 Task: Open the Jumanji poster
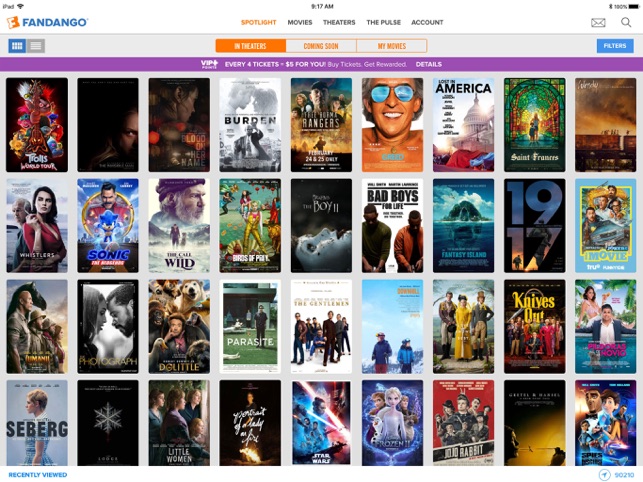pos(37,327)
